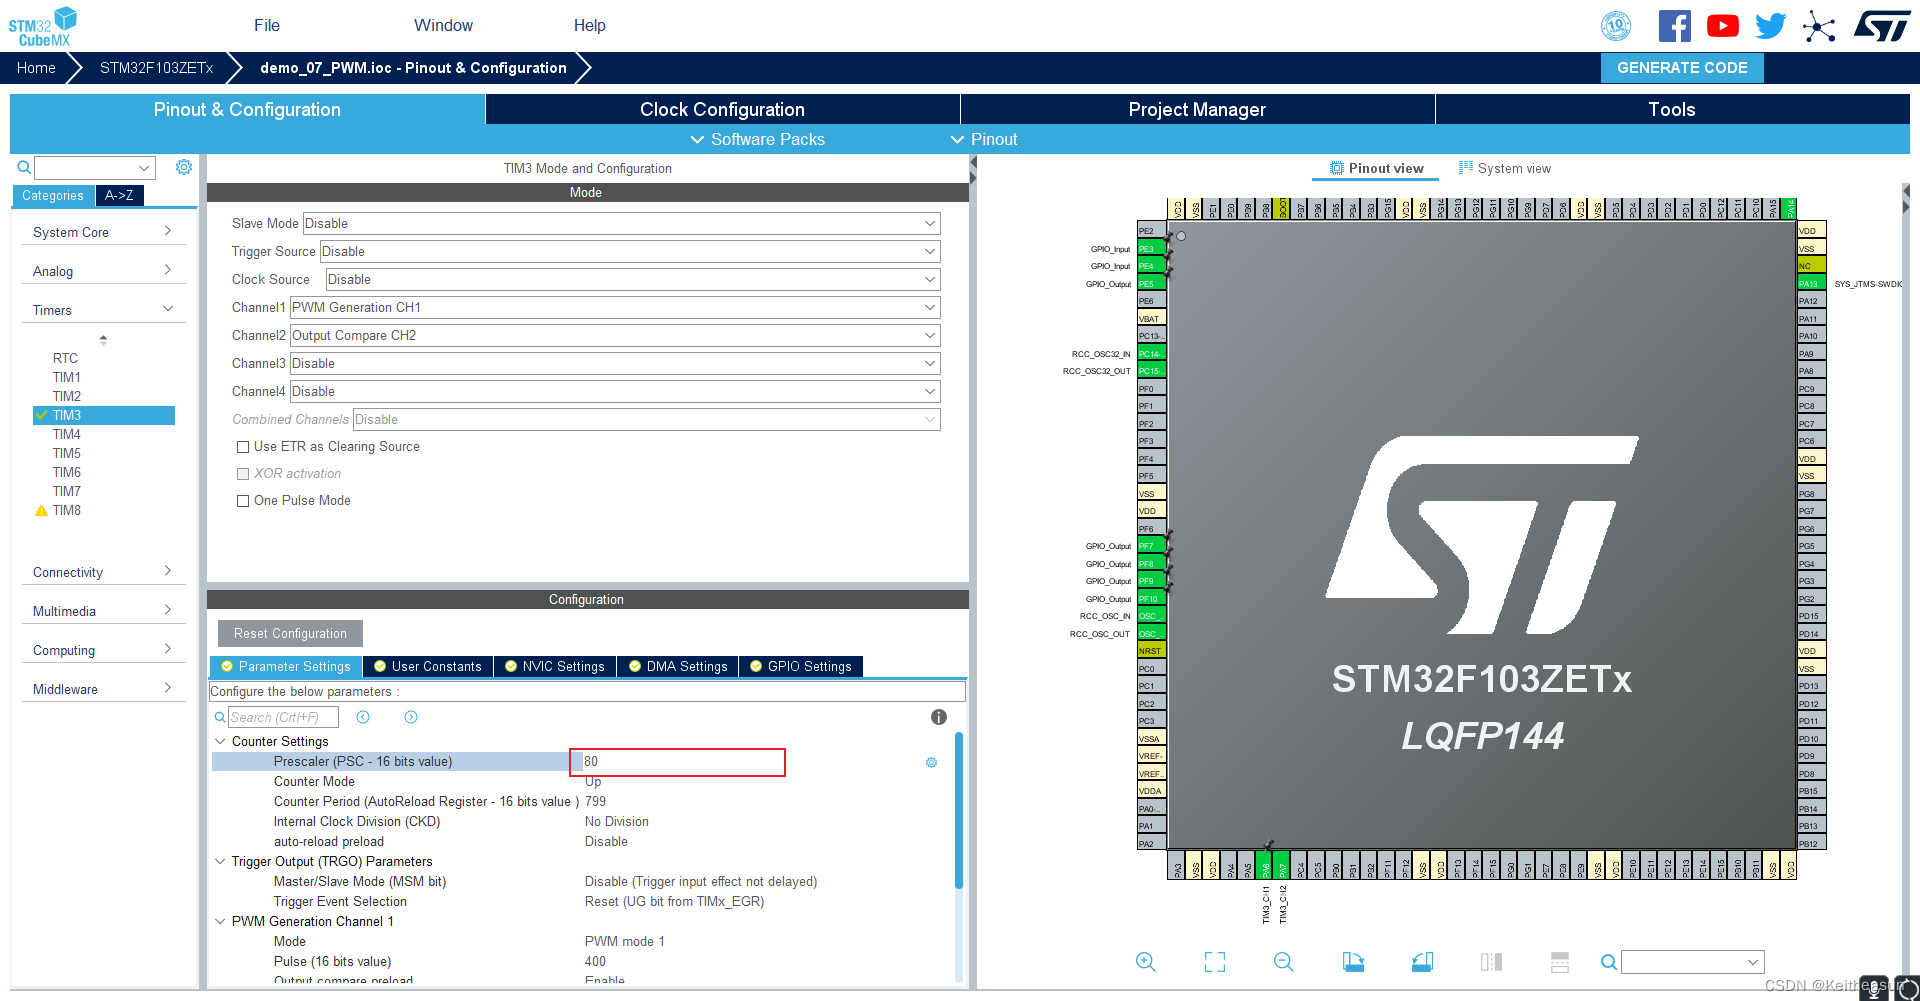Click STM32F103ZETx breadcrumb
1920x1001 pixels.
156,68
